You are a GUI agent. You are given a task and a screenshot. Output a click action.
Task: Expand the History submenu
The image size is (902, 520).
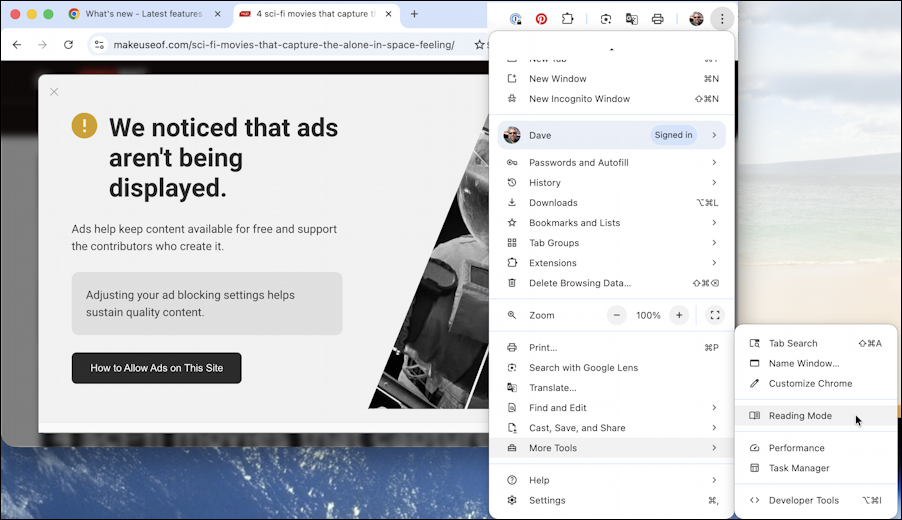[x=612, y=183]
